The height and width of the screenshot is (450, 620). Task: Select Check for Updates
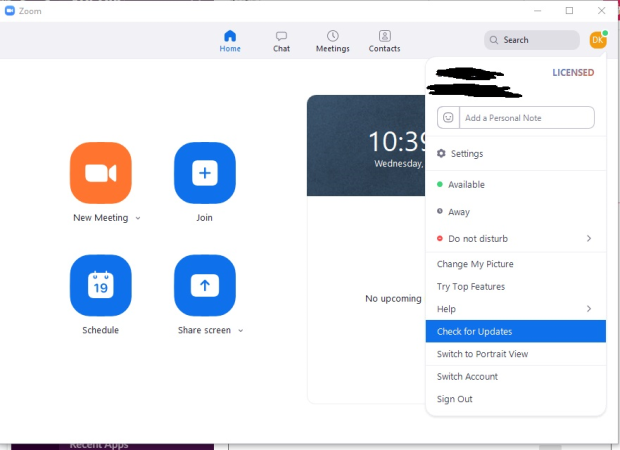pyautogui.click(x=516, y=331)
